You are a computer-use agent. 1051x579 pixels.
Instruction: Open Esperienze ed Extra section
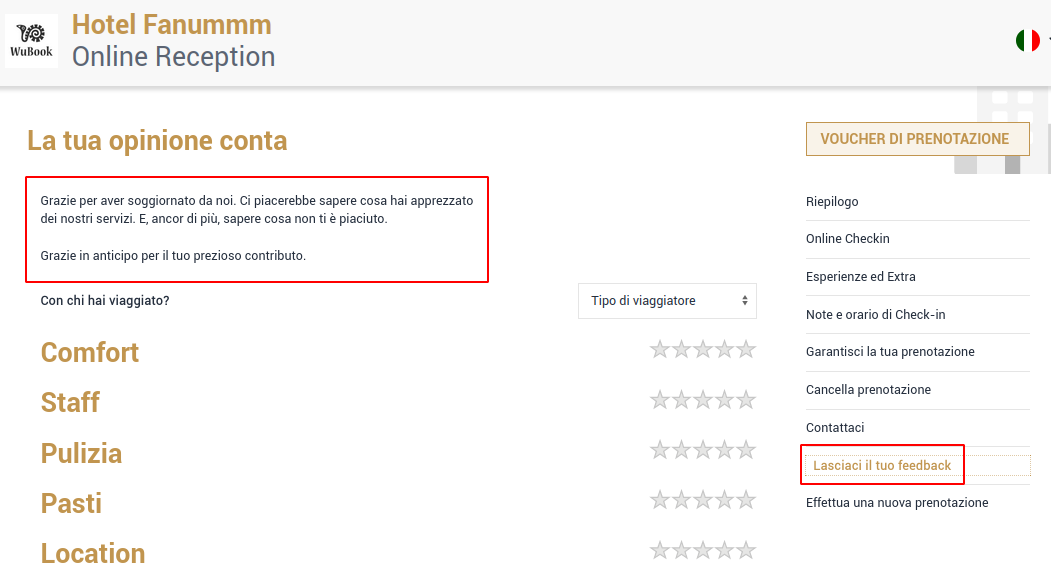tap(861, 277)
